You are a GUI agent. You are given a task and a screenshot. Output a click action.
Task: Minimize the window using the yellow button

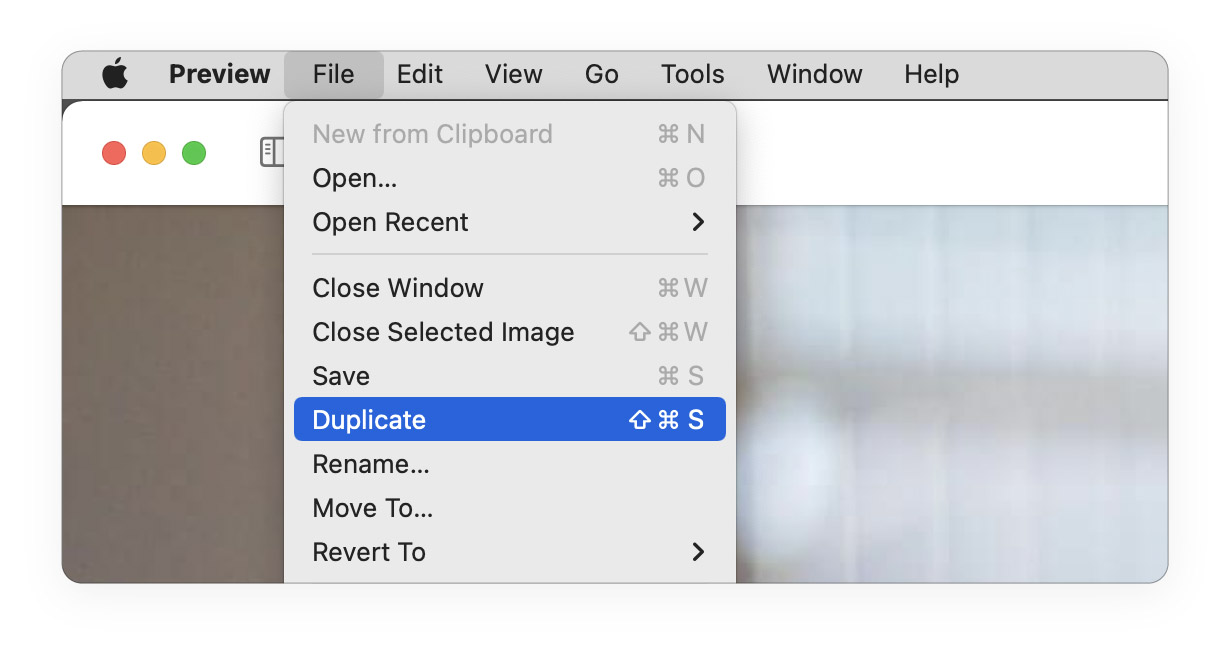pos(154,153)
